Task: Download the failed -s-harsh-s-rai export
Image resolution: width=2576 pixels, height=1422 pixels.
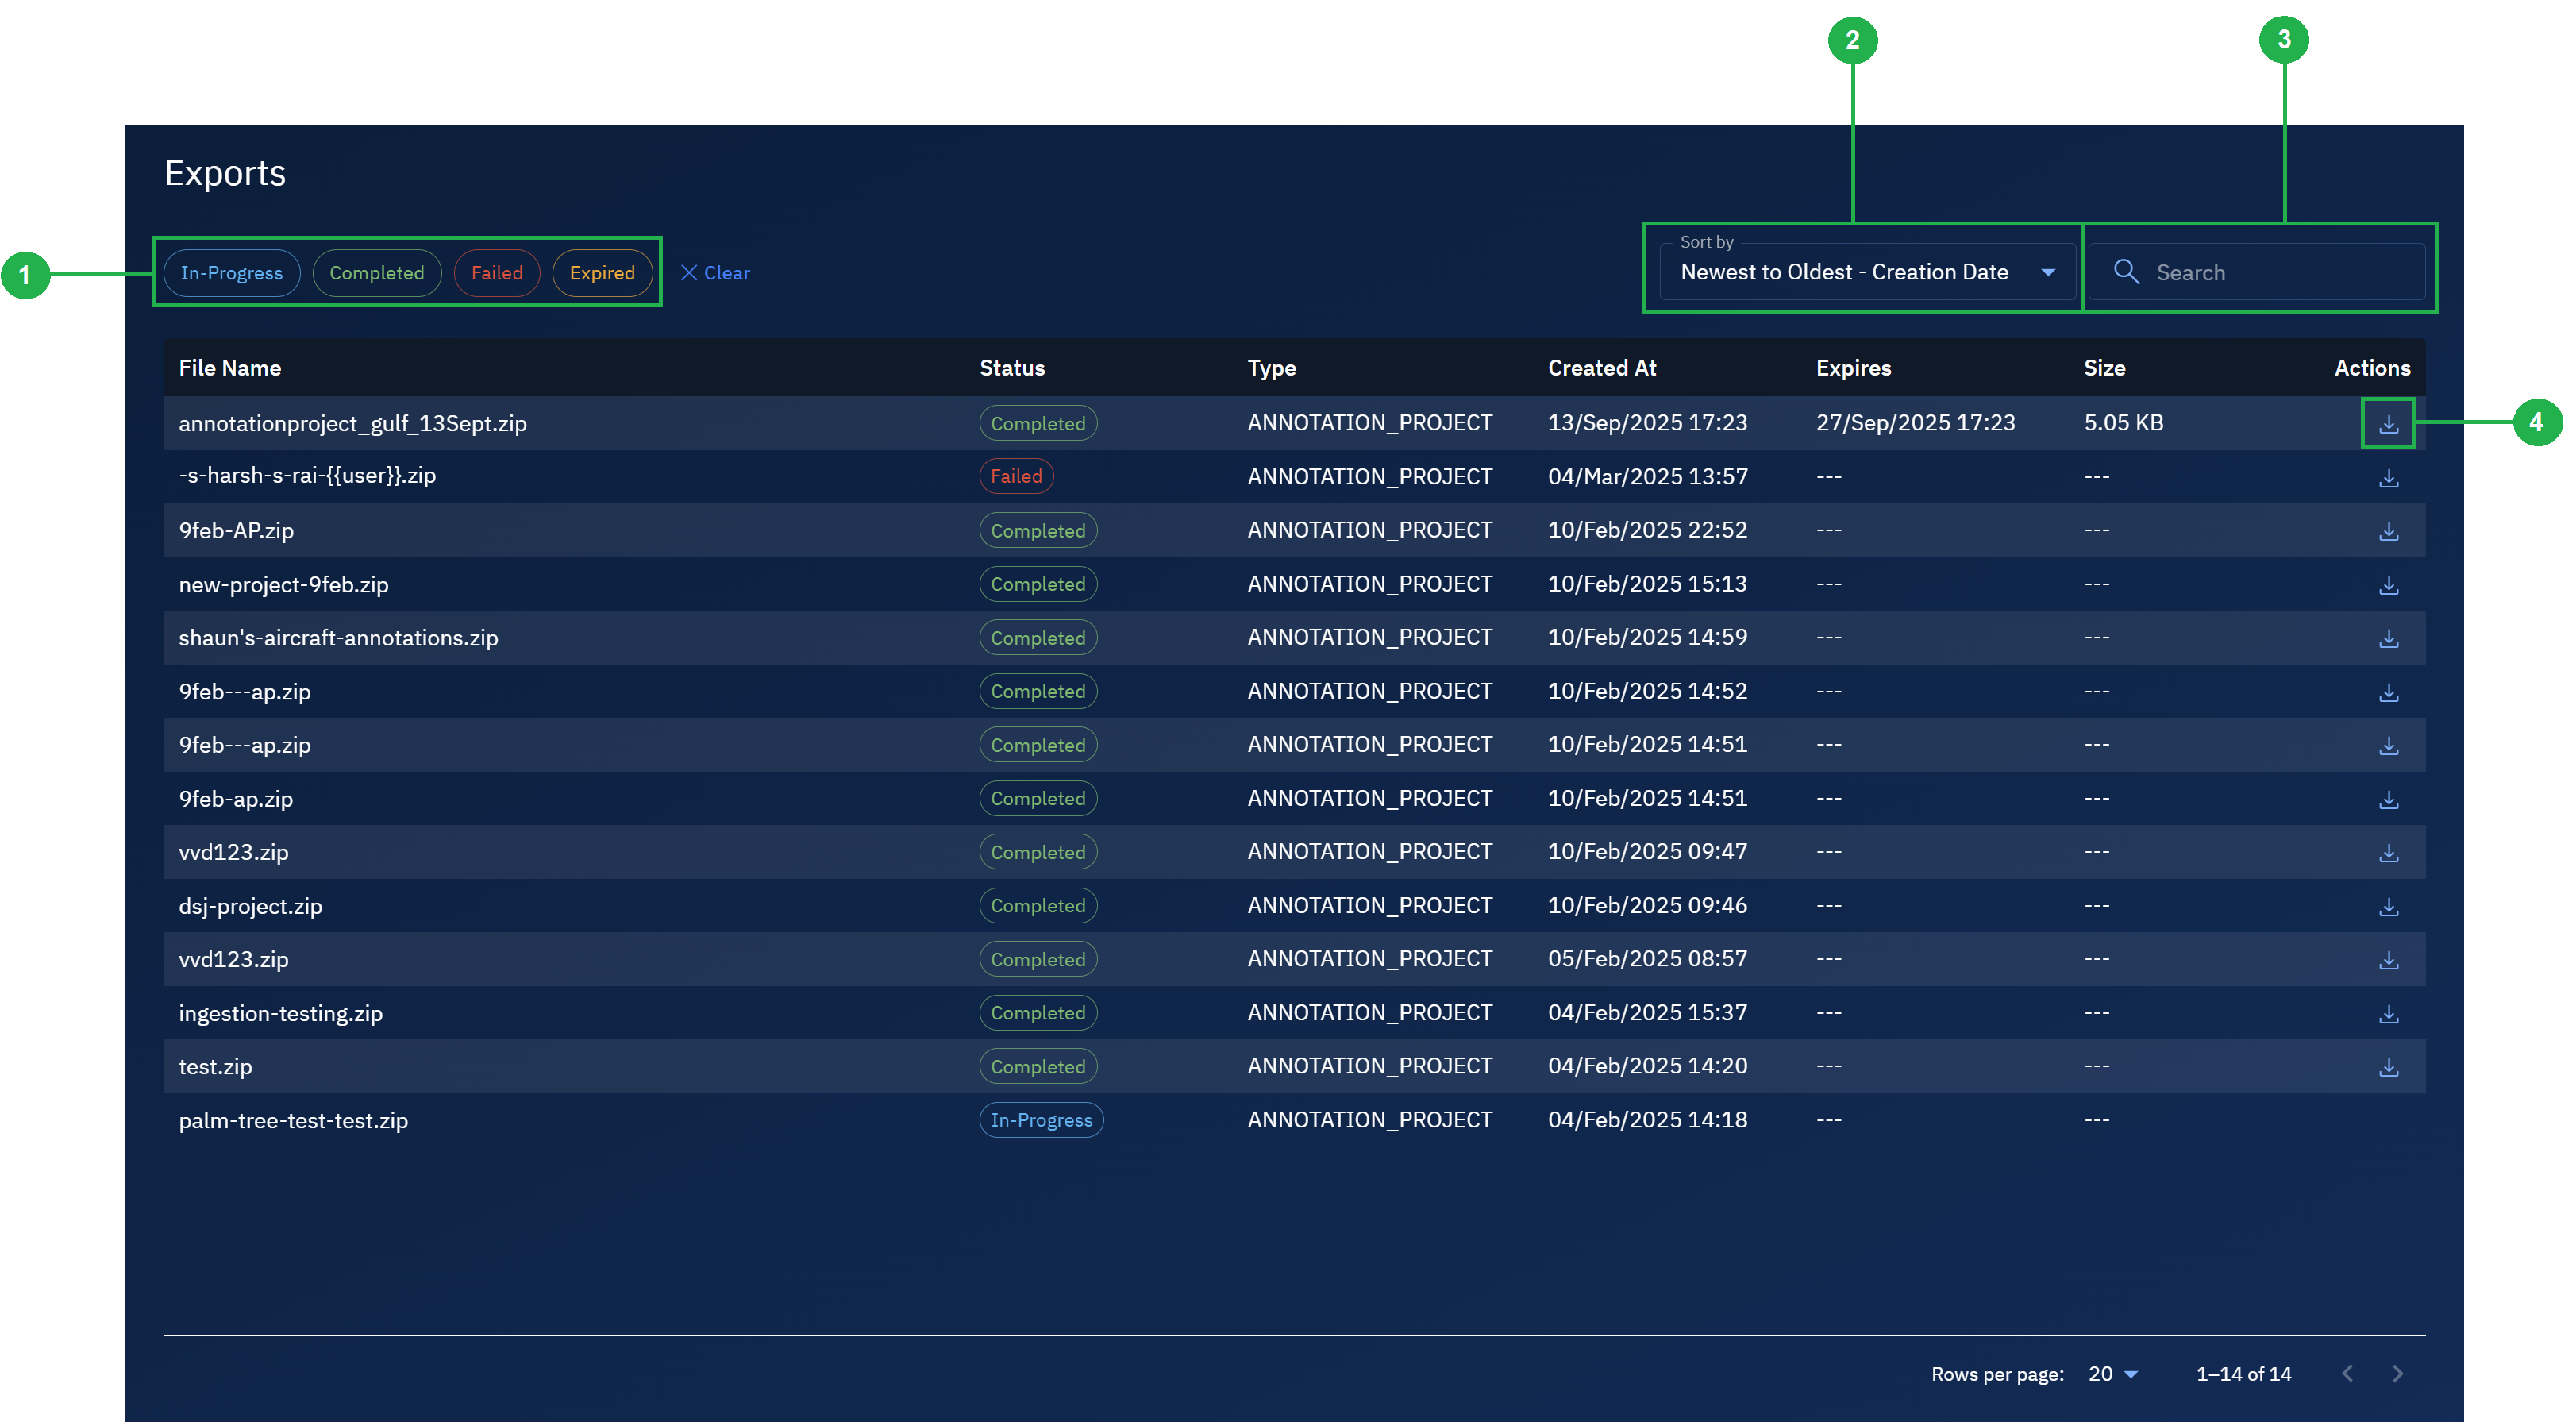Action: (x=2389, y=477)
